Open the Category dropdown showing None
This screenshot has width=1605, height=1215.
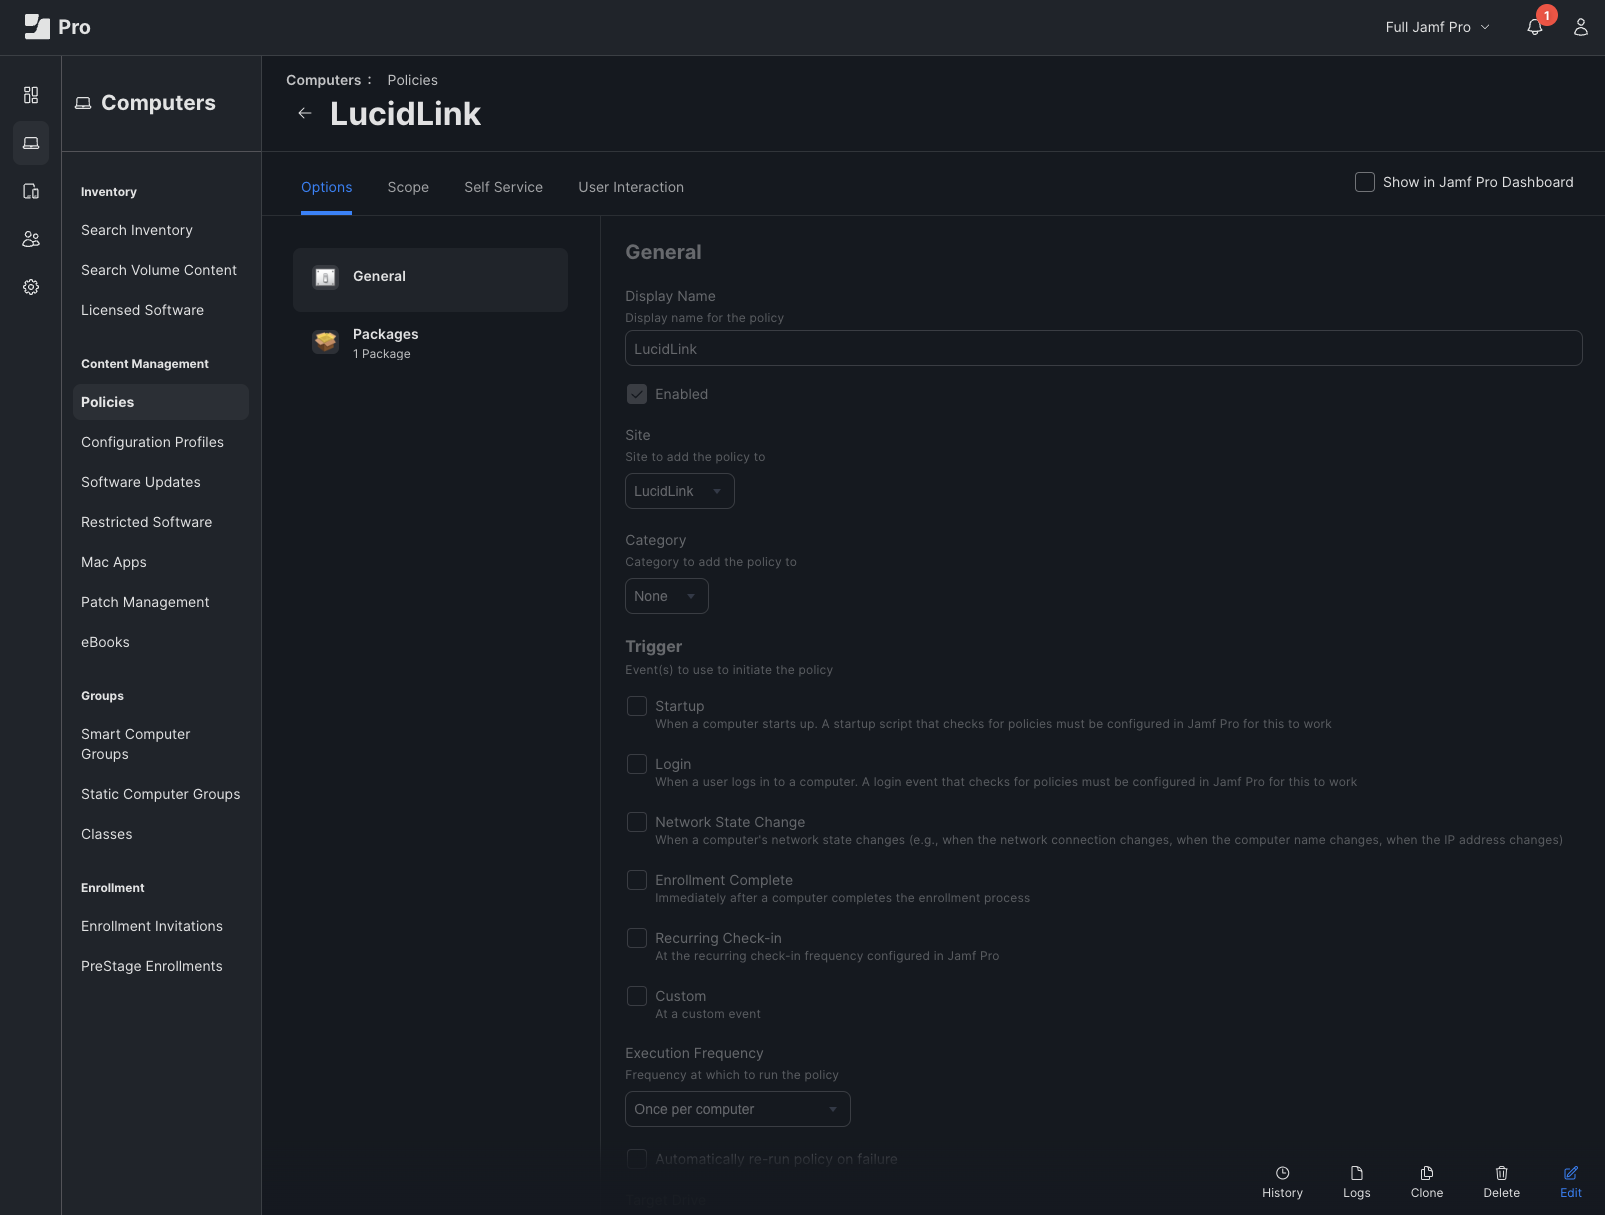point(667,596)
